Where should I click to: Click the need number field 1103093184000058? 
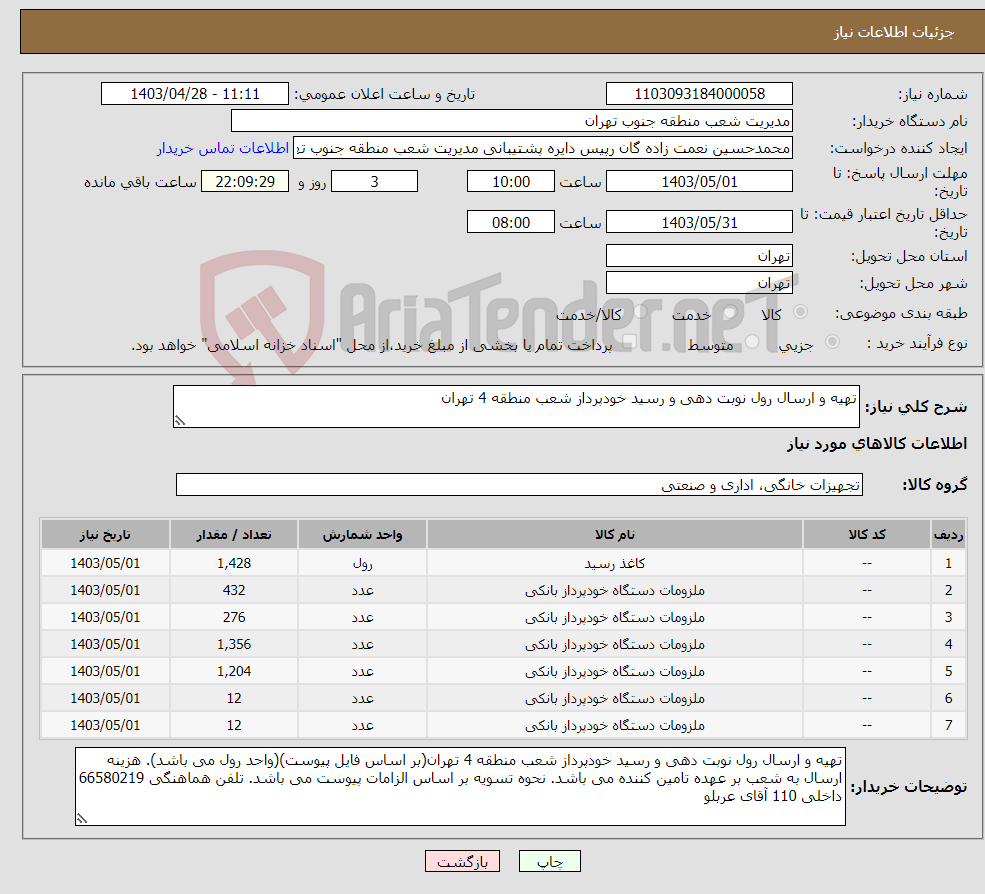coord(699,94)
